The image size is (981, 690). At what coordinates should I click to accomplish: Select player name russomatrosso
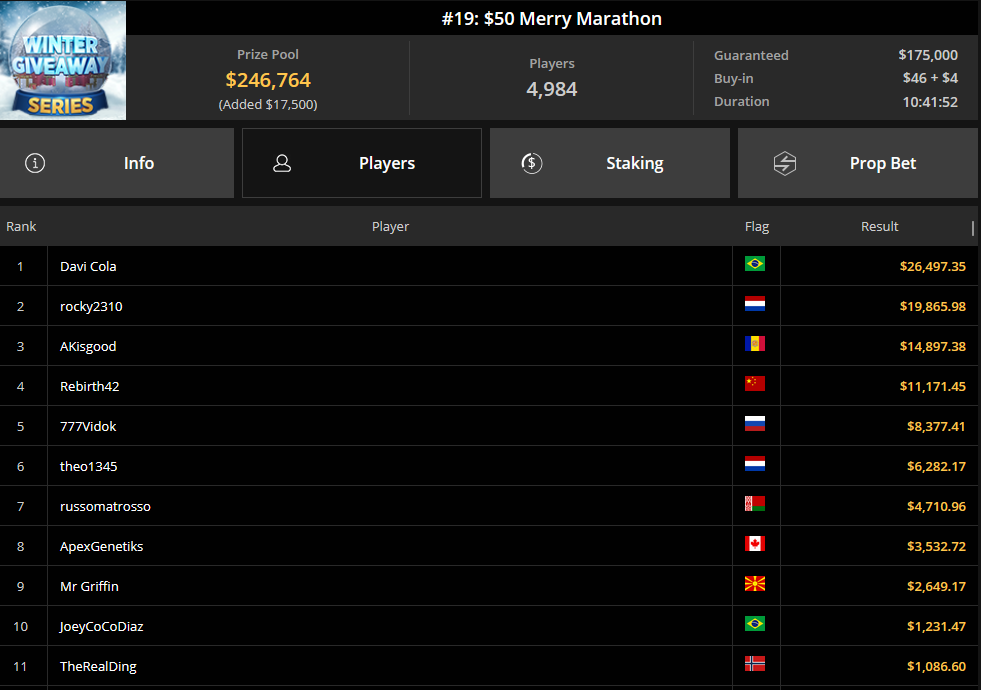point(105,507)
